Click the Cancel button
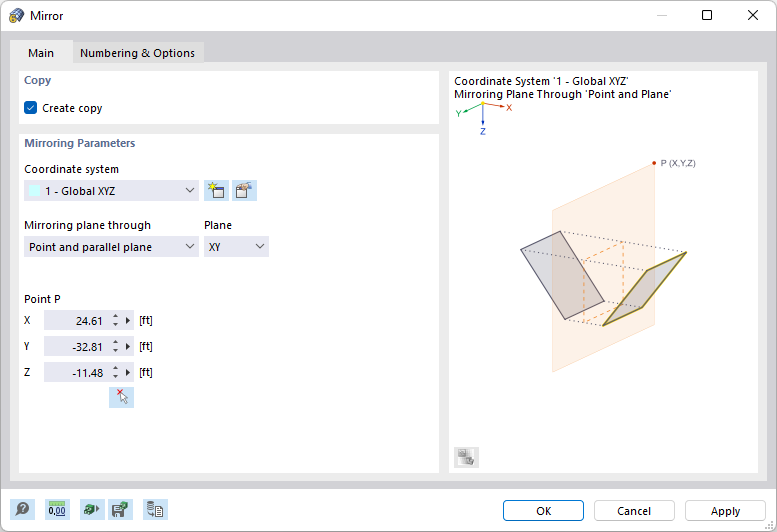Screen dimensions: 777x532 click(634, 511)
